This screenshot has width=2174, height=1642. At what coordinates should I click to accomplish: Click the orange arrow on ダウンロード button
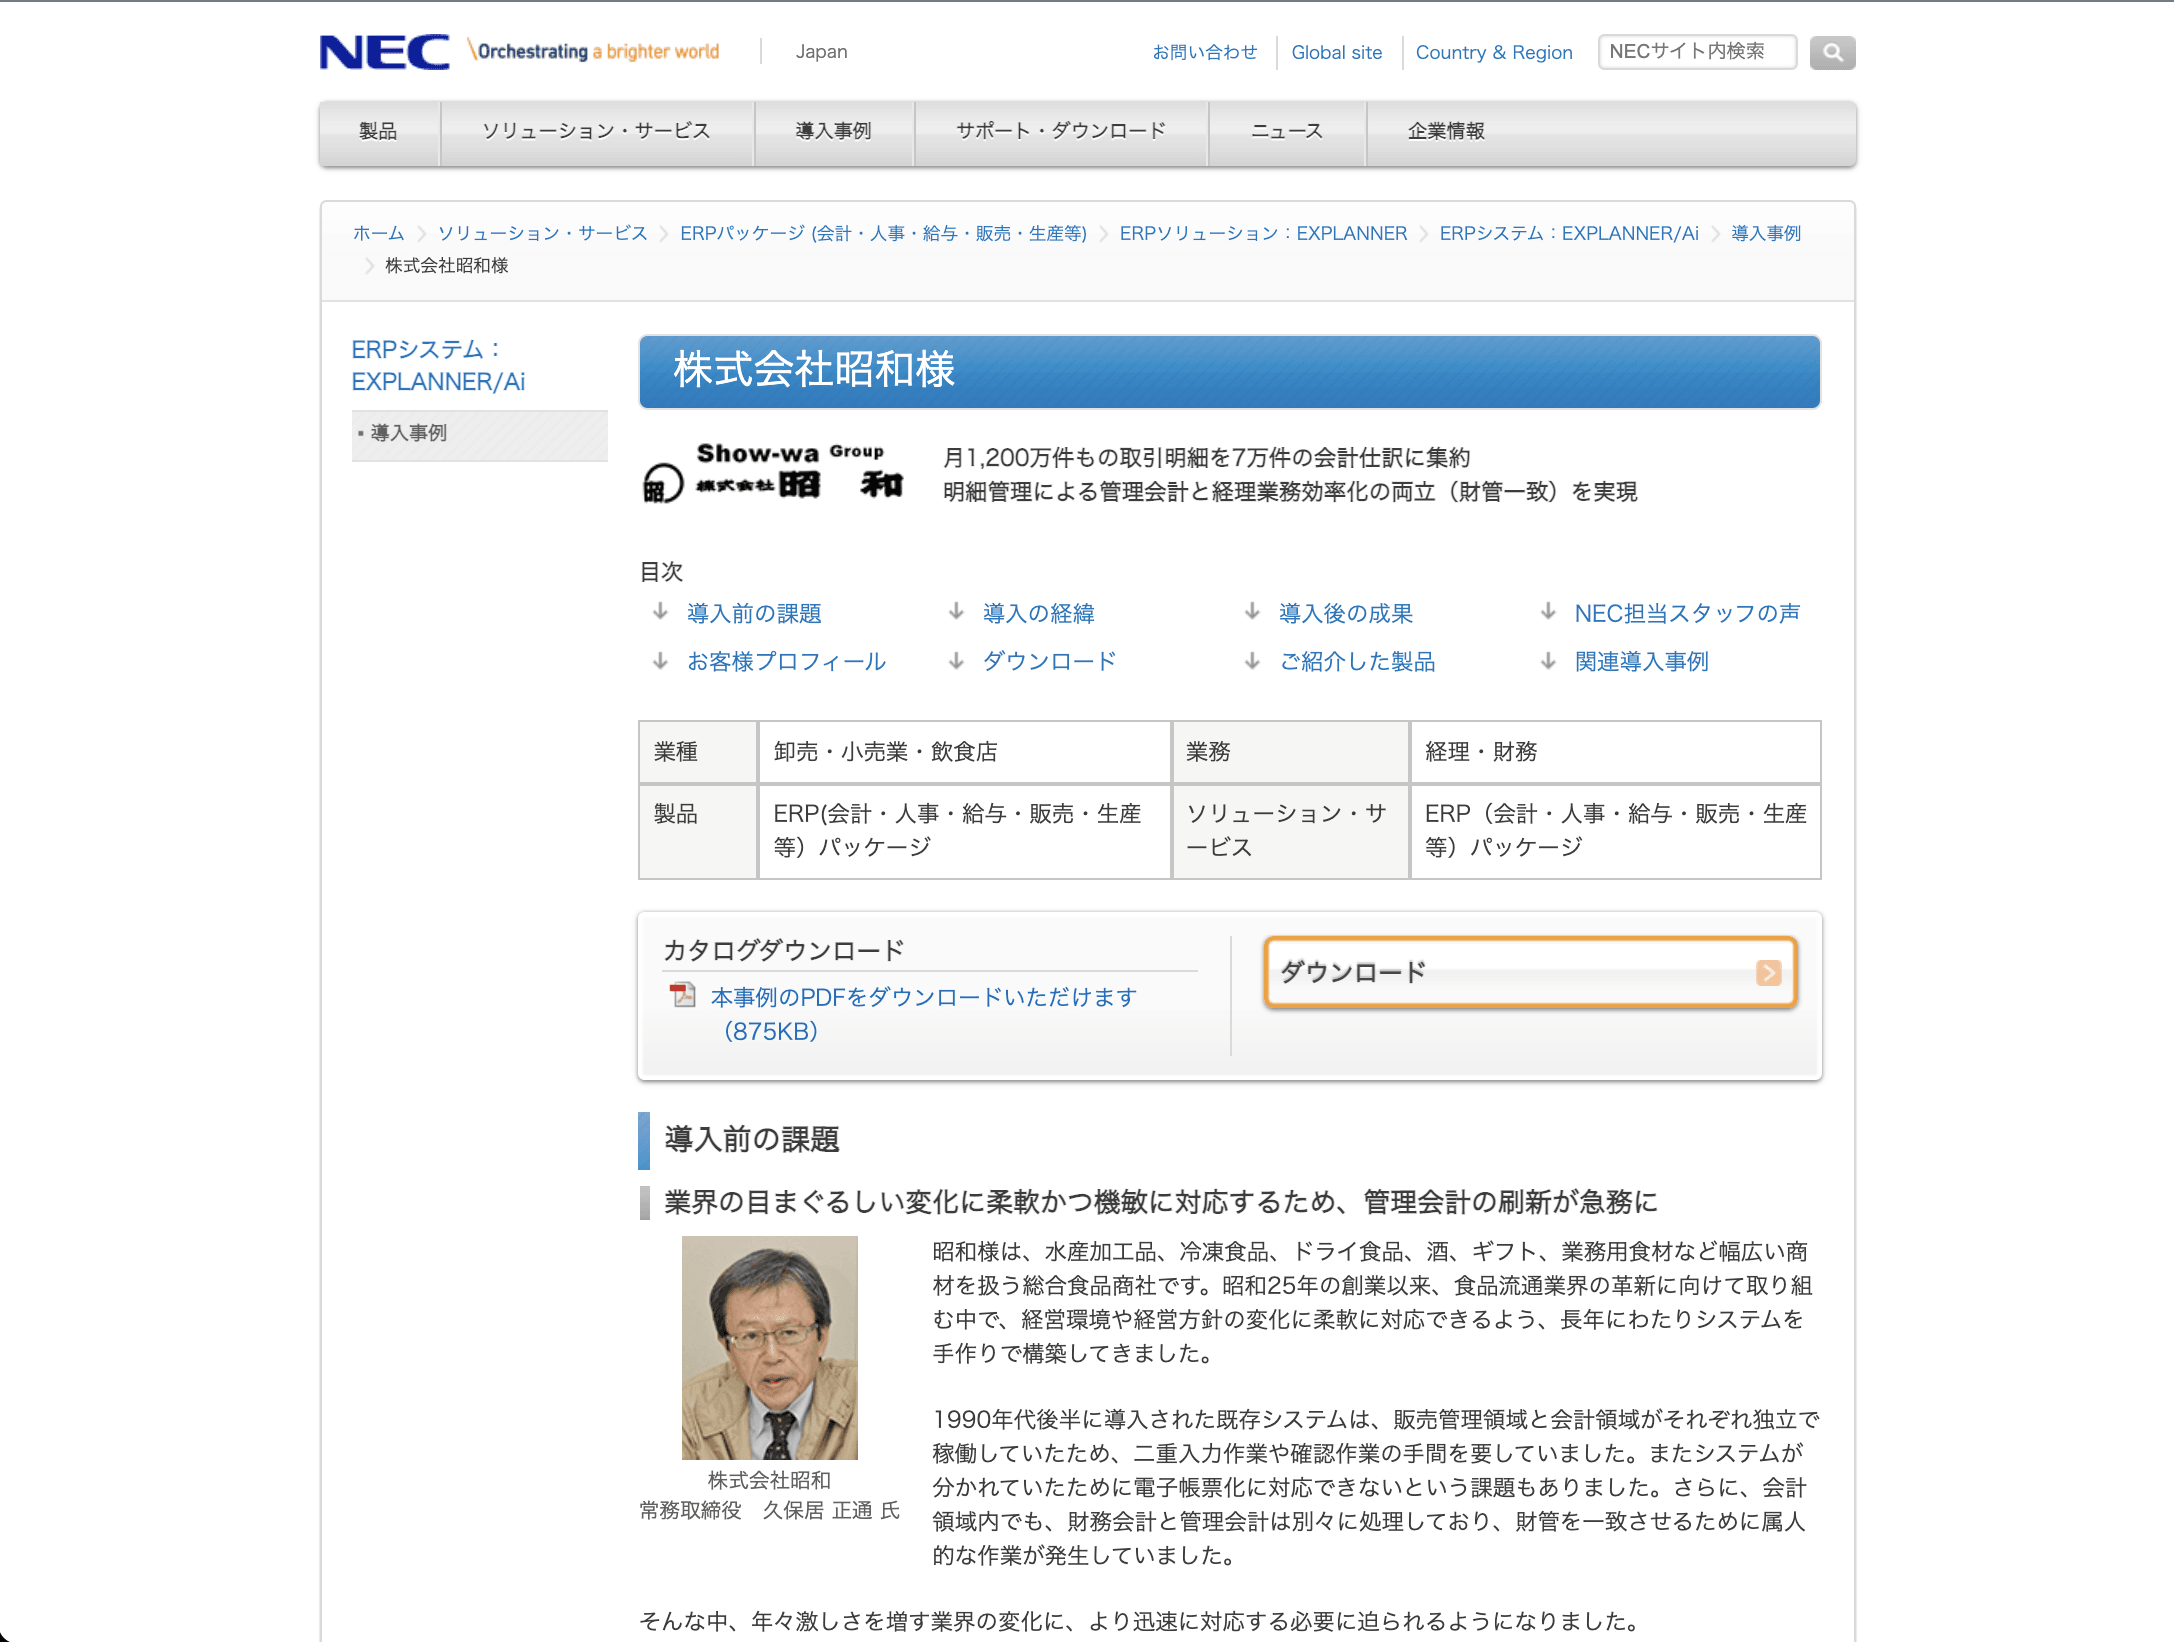click(1768, 972)
